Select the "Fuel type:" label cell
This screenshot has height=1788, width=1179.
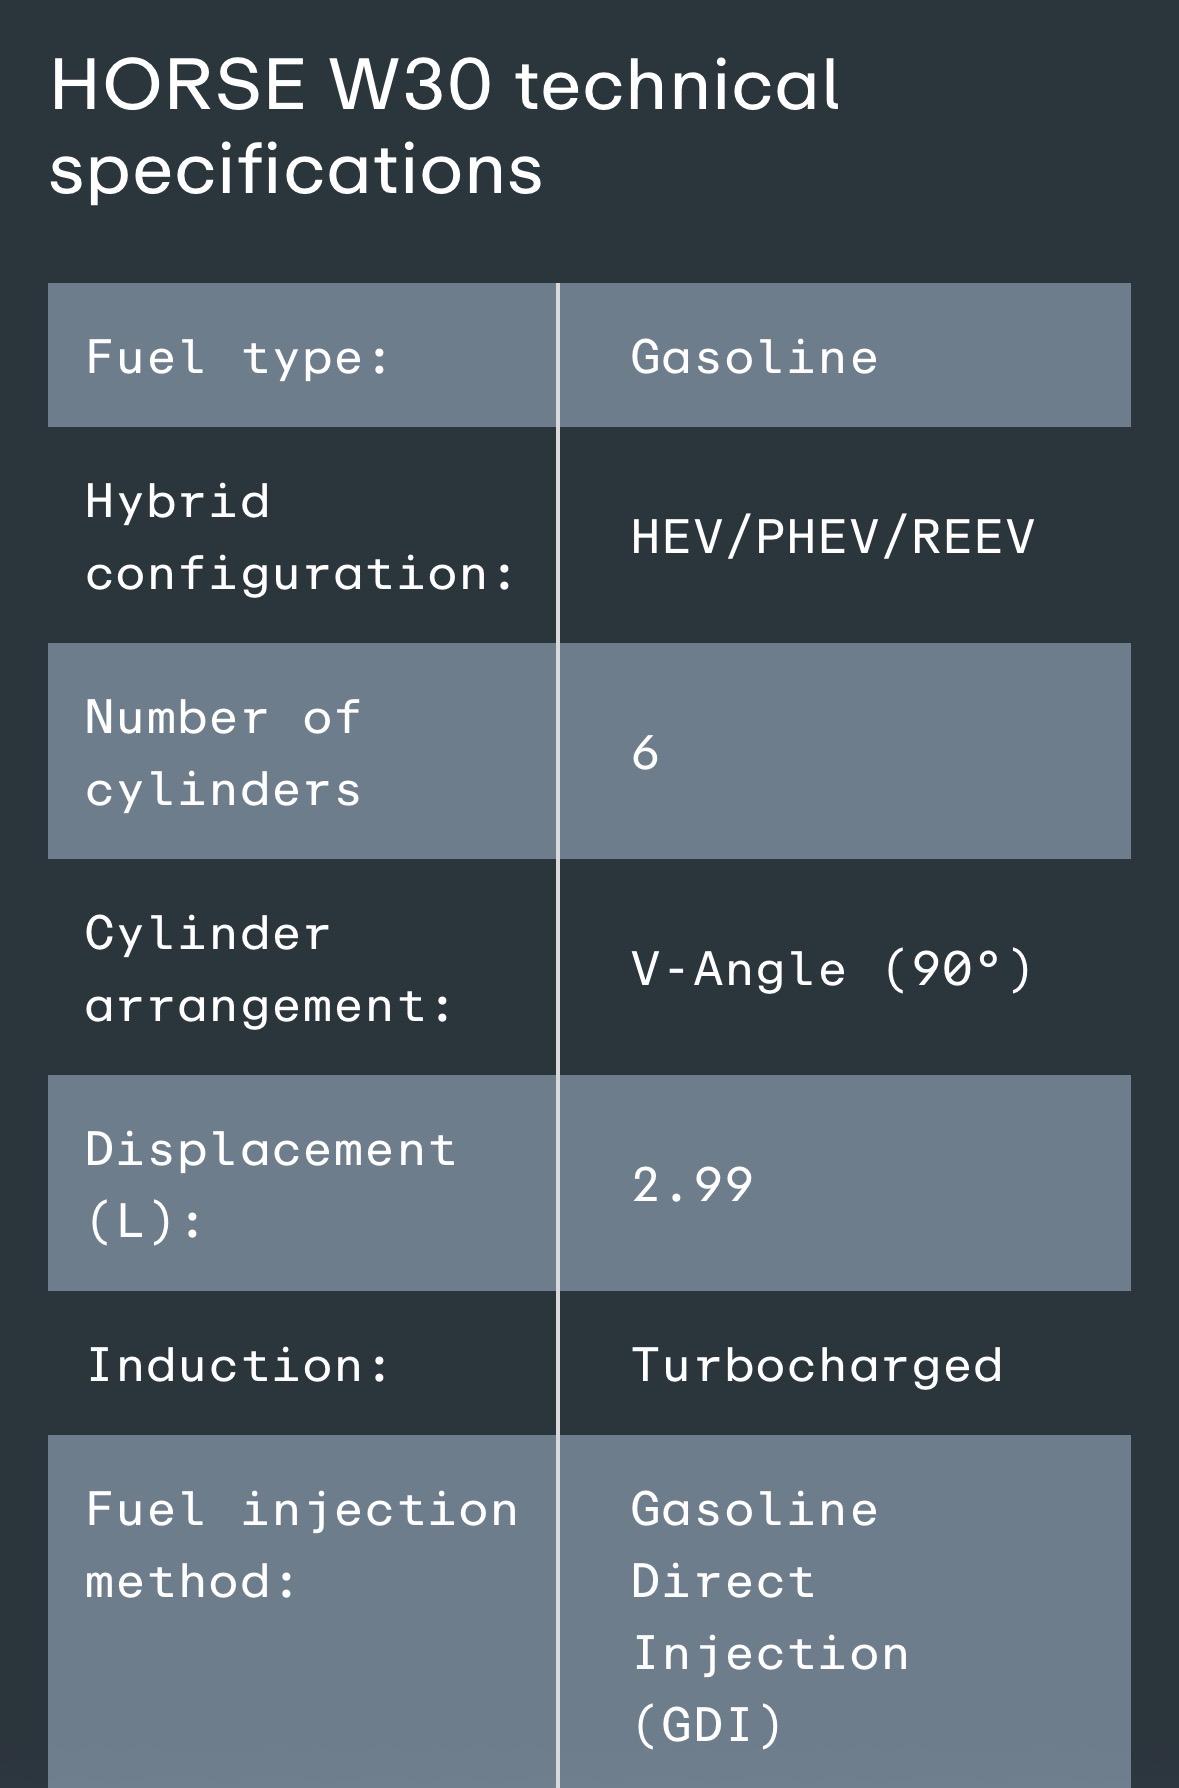238,357
